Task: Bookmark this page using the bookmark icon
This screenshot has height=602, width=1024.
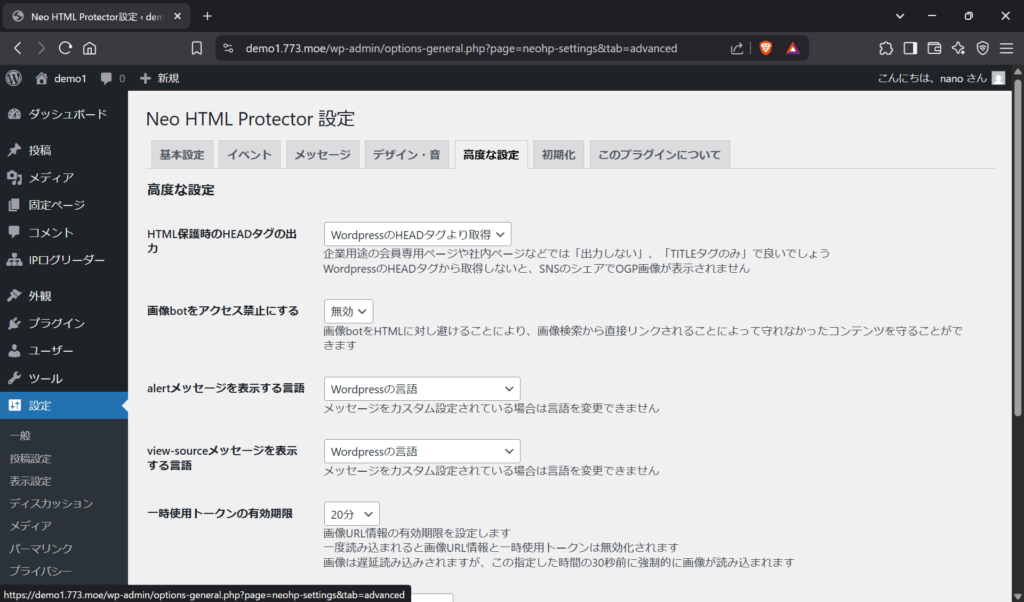Action: [x=197, y=48]
